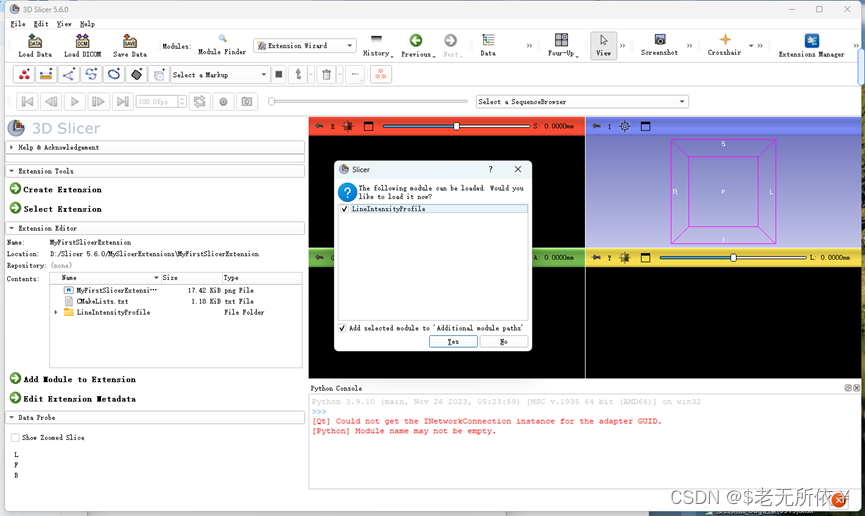Create an angle markup
865x516 pixels.
pos(68,75)
